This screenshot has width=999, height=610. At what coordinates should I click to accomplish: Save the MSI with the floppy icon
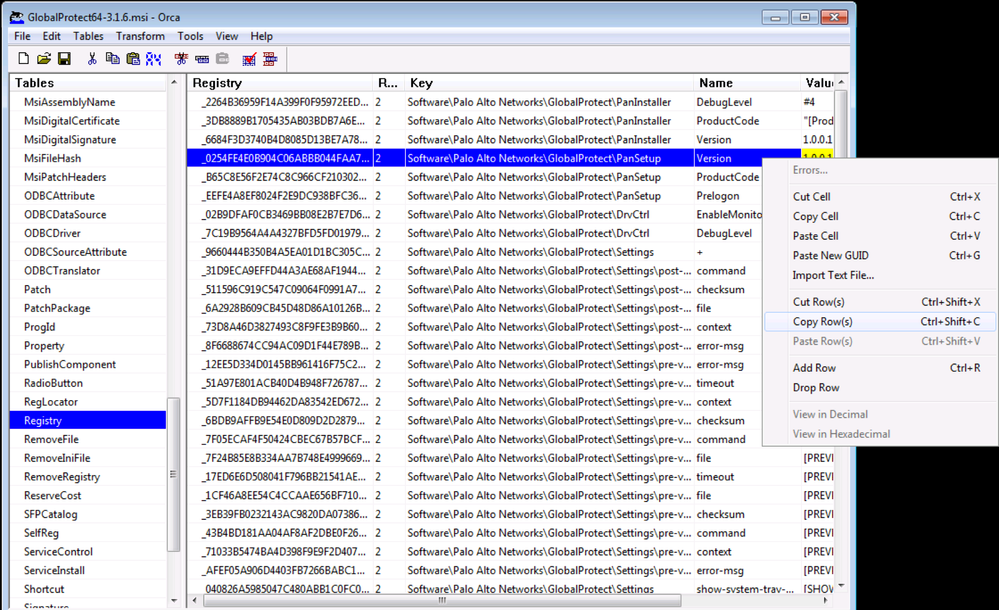pyautogui.click(x=63, y=59)
